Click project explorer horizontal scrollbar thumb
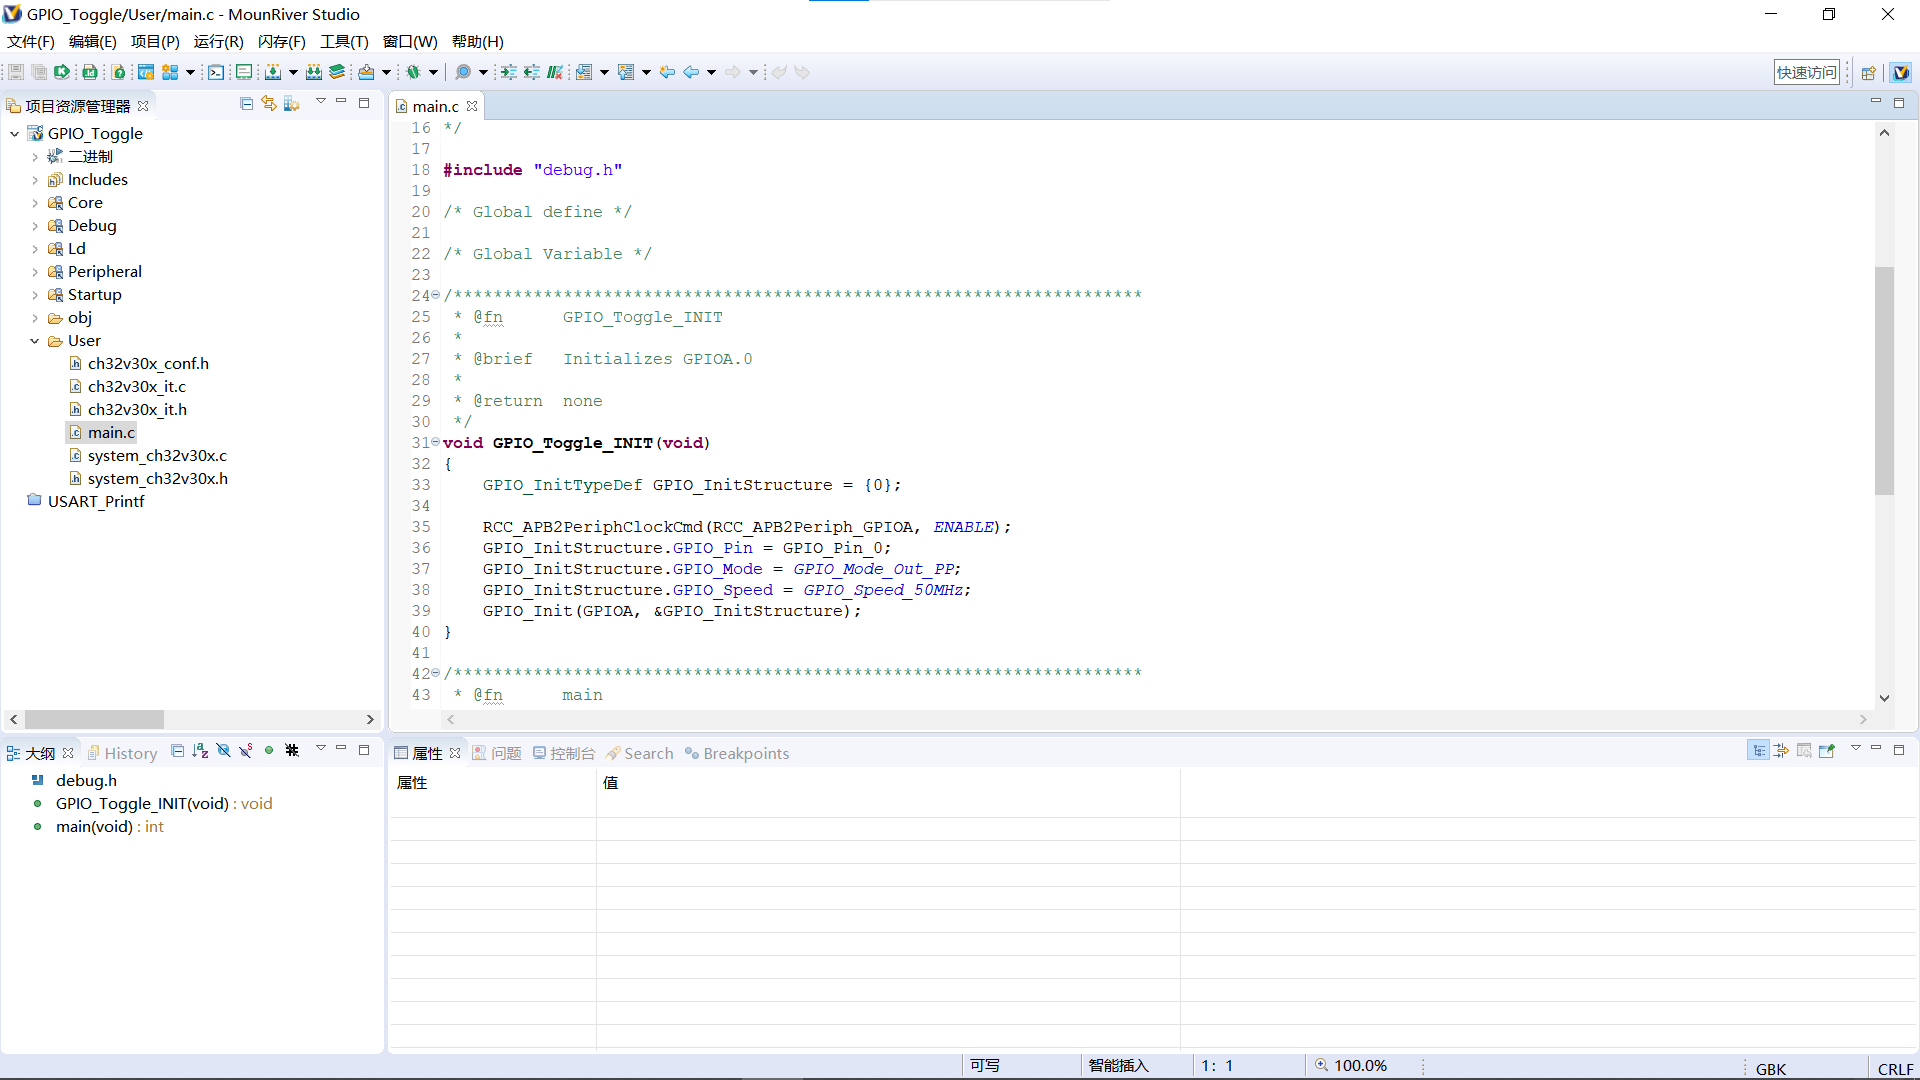This screenshot has height=1080, width=1920. point(94,720)
